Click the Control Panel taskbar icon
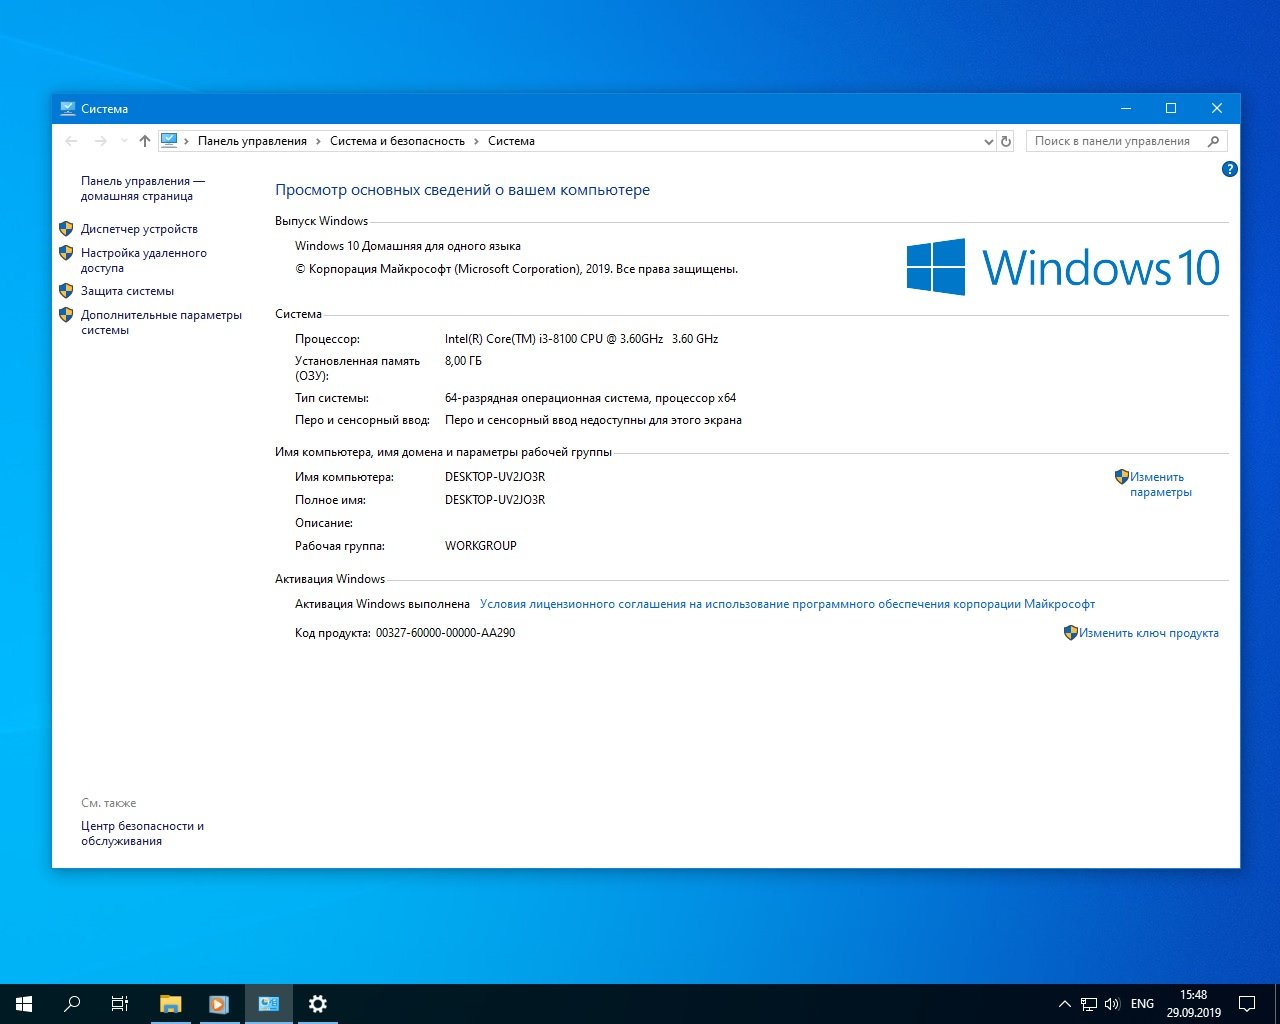Screen dimensions: 1280x1024 point(269,1004)
